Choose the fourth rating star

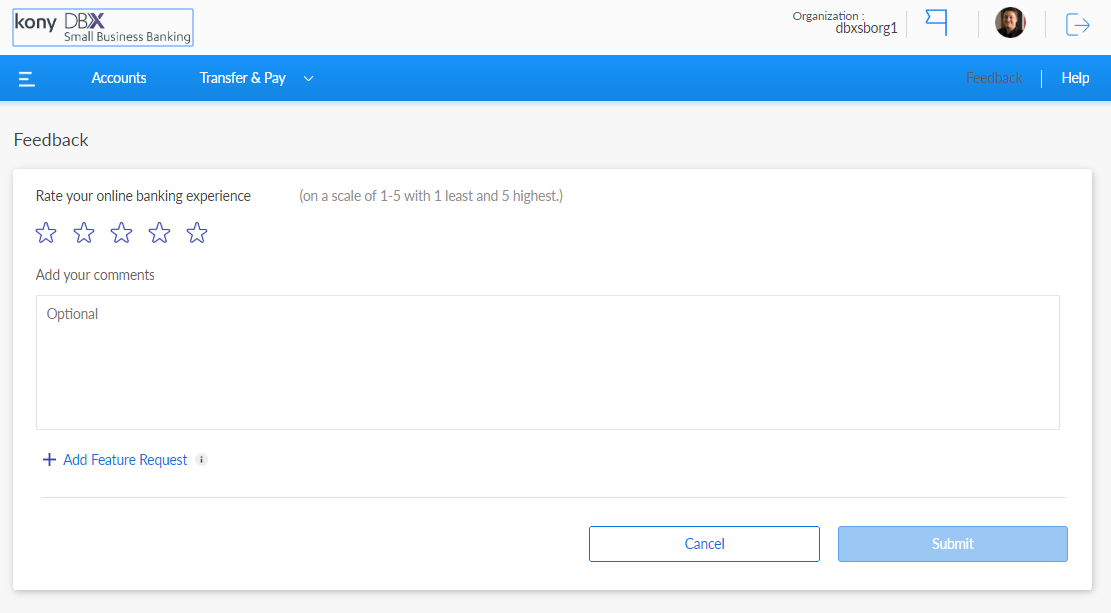point(159,233)
